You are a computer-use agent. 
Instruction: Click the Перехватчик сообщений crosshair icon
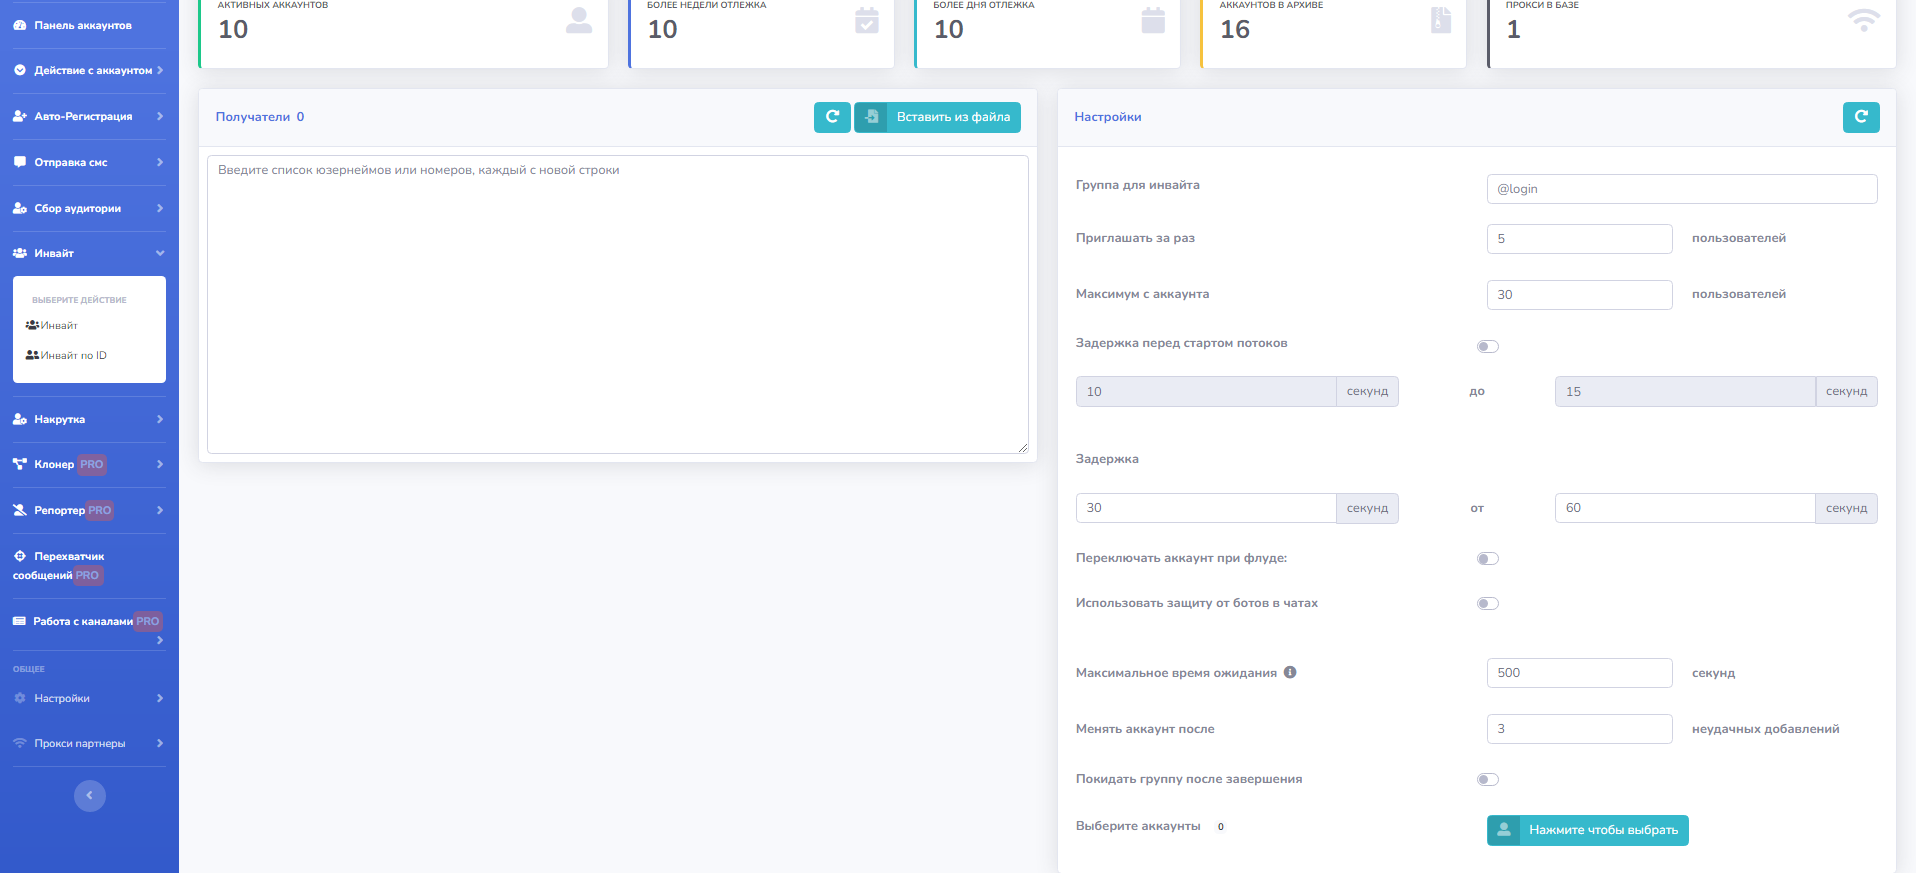tap(20, 556)
